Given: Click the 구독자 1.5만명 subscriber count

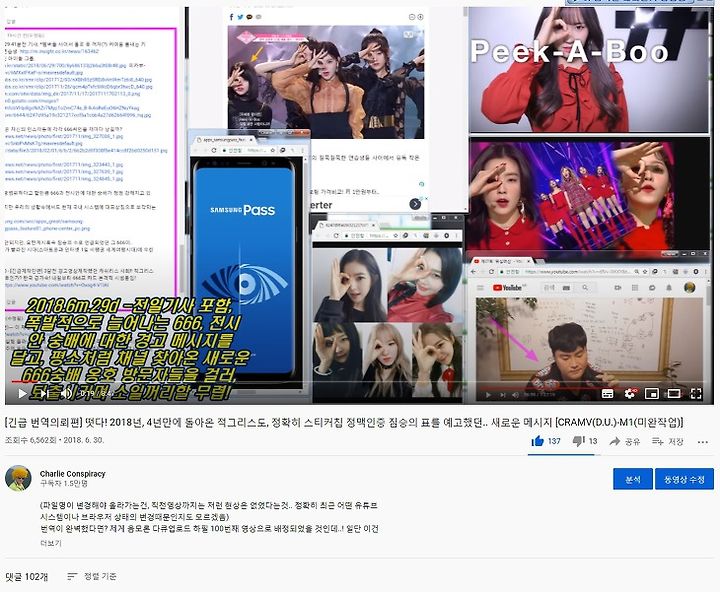Looking at the screenshot, I should coord(63,484).
